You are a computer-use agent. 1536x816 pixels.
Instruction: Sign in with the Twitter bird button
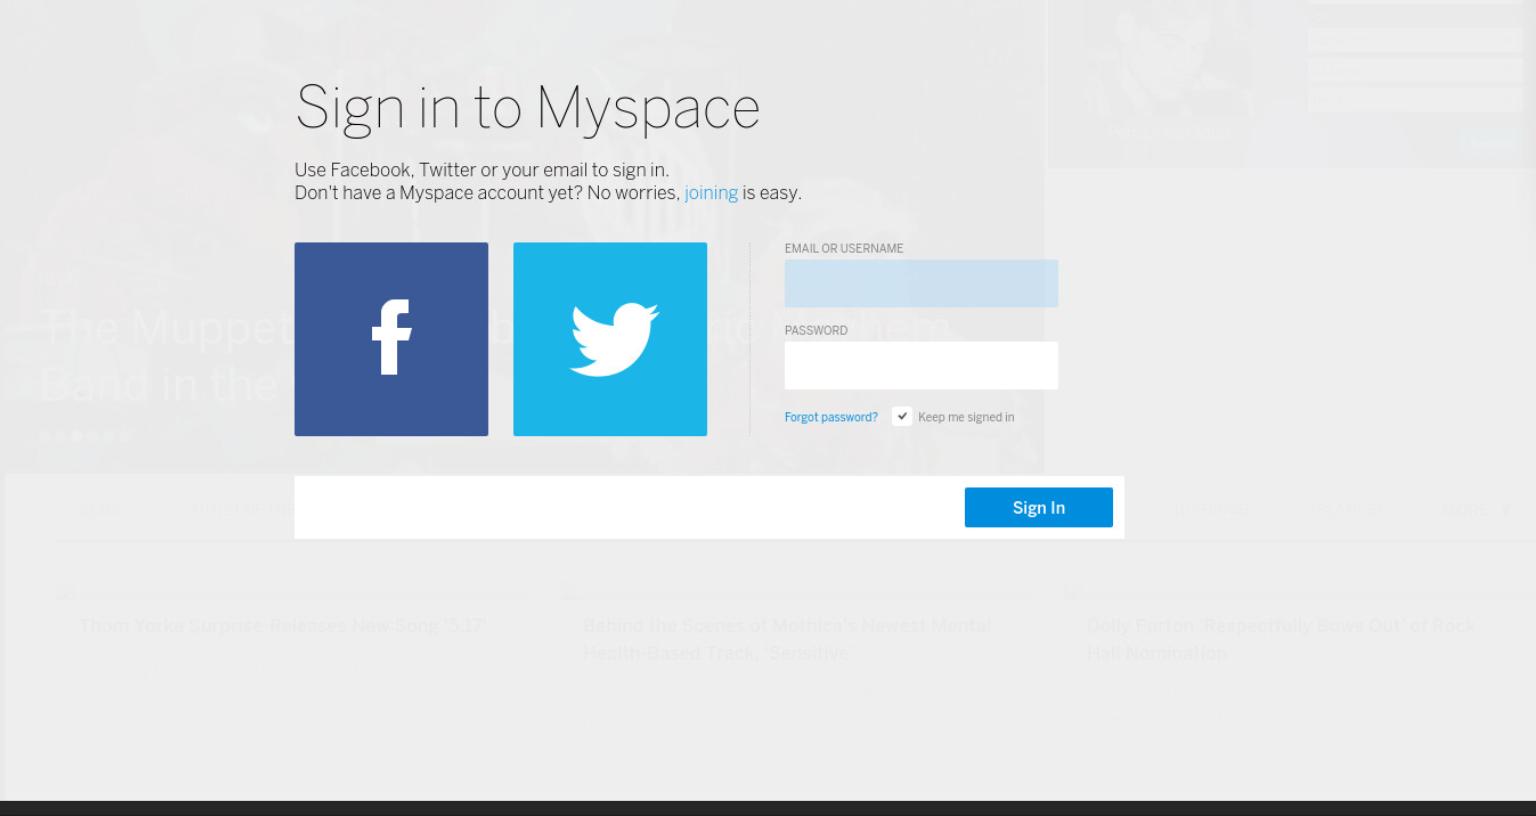tap(610, 339)
